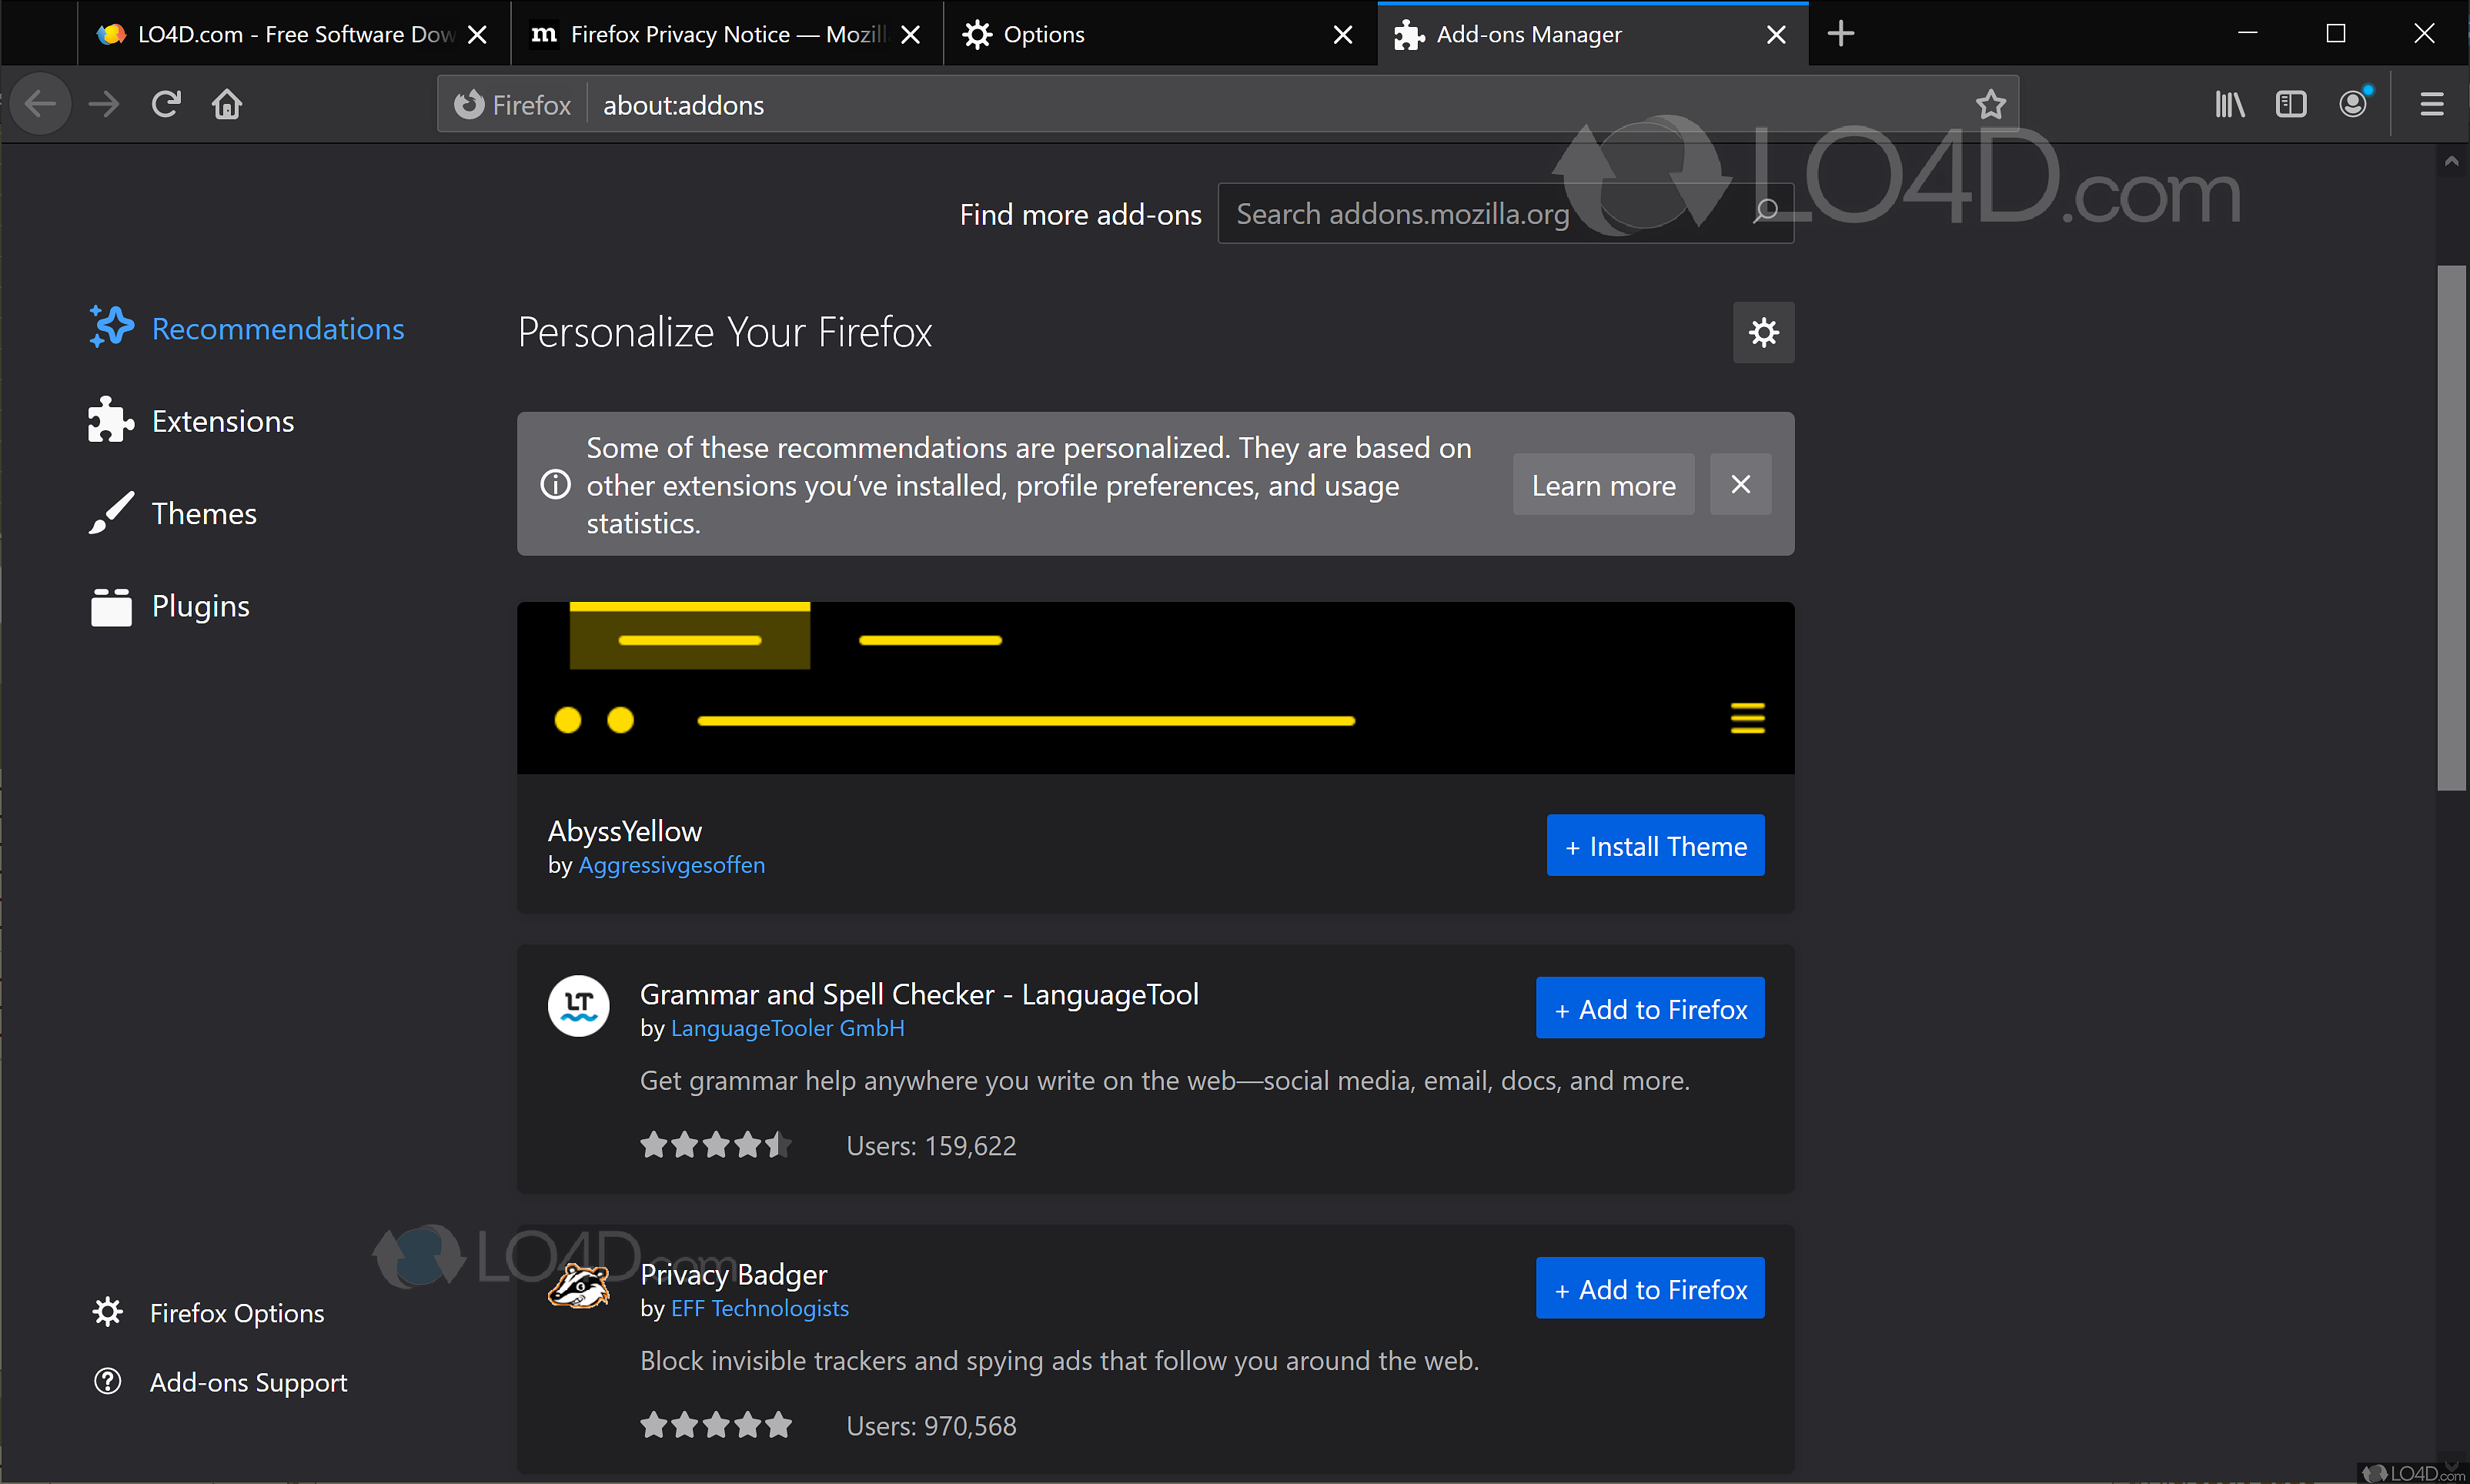Close the Firefox Privacy Notice tab
Viewport: 2470px width, 1484px height.
click(x=910, y=34)
